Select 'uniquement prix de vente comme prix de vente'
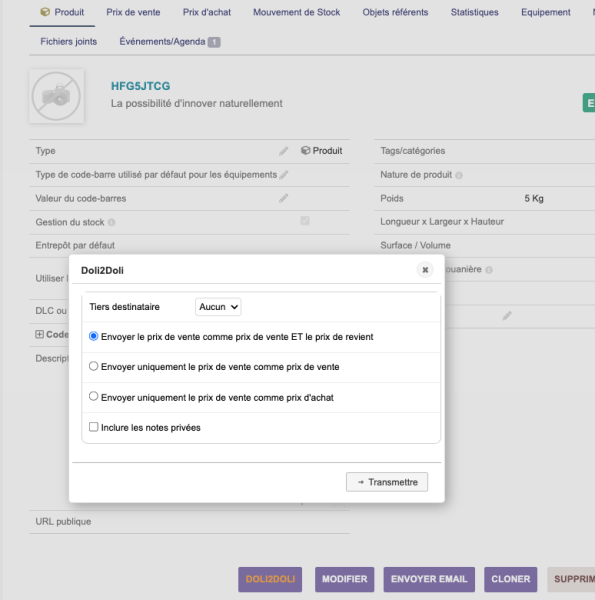 click(x=93, y=366)
